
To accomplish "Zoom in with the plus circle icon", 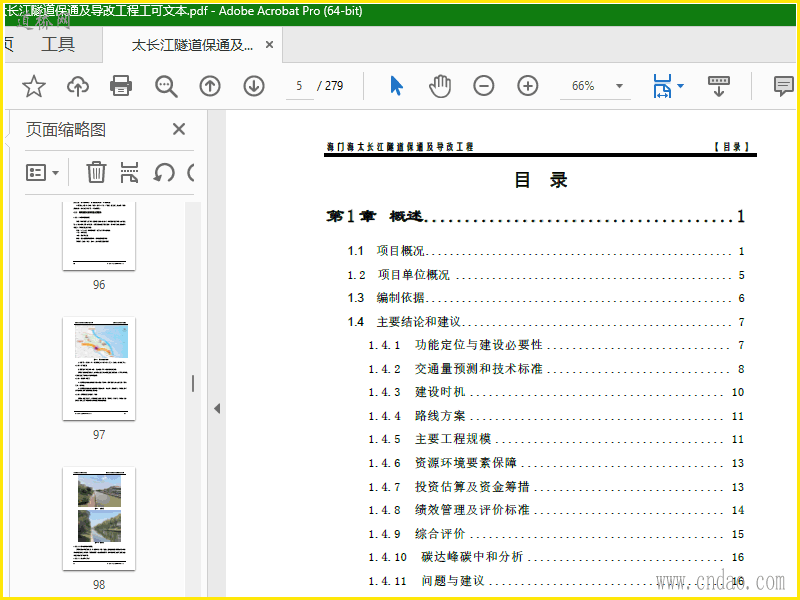I will tap(528, 86).
